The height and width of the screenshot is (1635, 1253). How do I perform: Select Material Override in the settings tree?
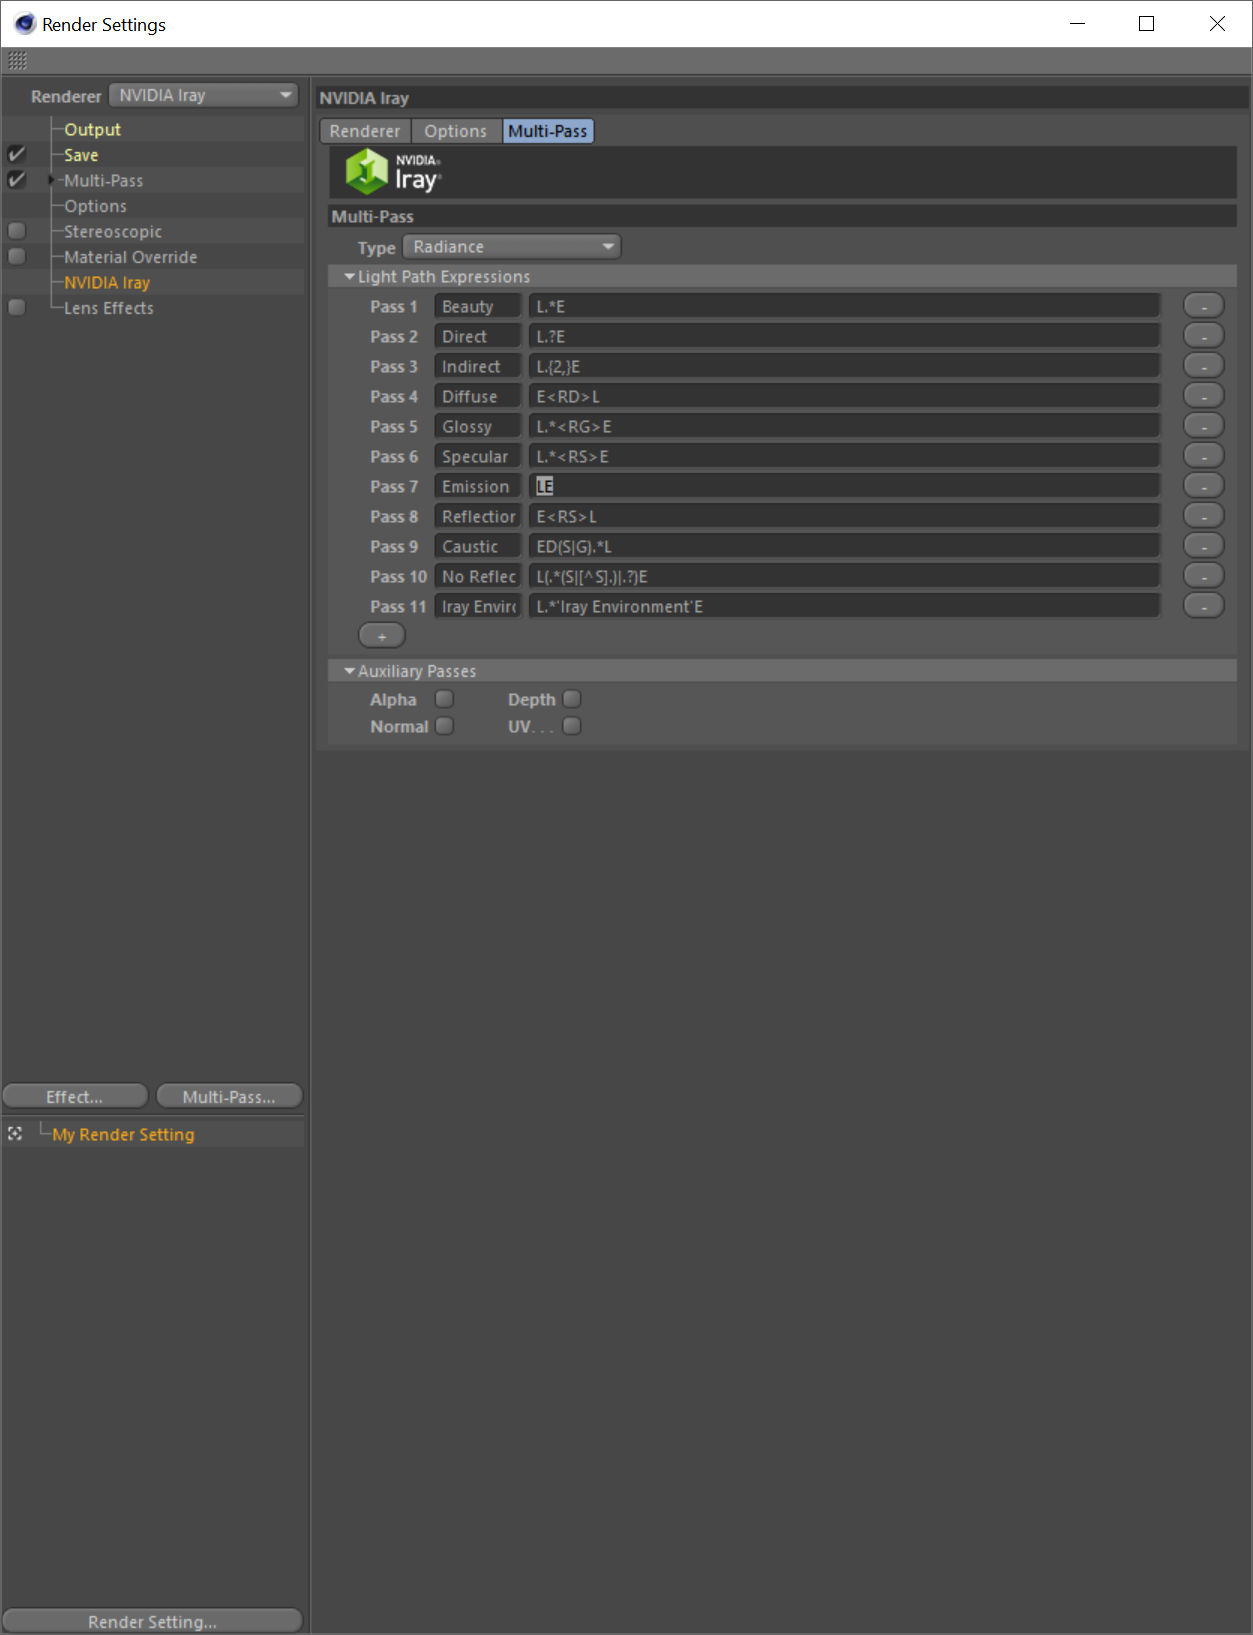[x=131, y=257]
